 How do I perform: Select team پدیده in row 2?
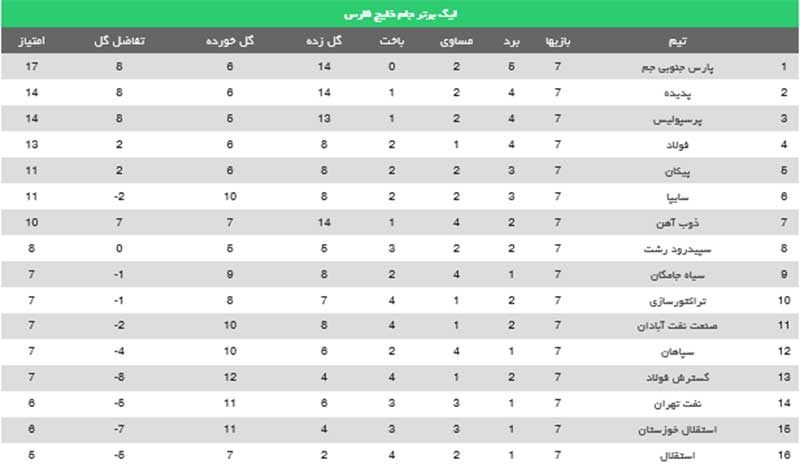click(x=677, y=93)
